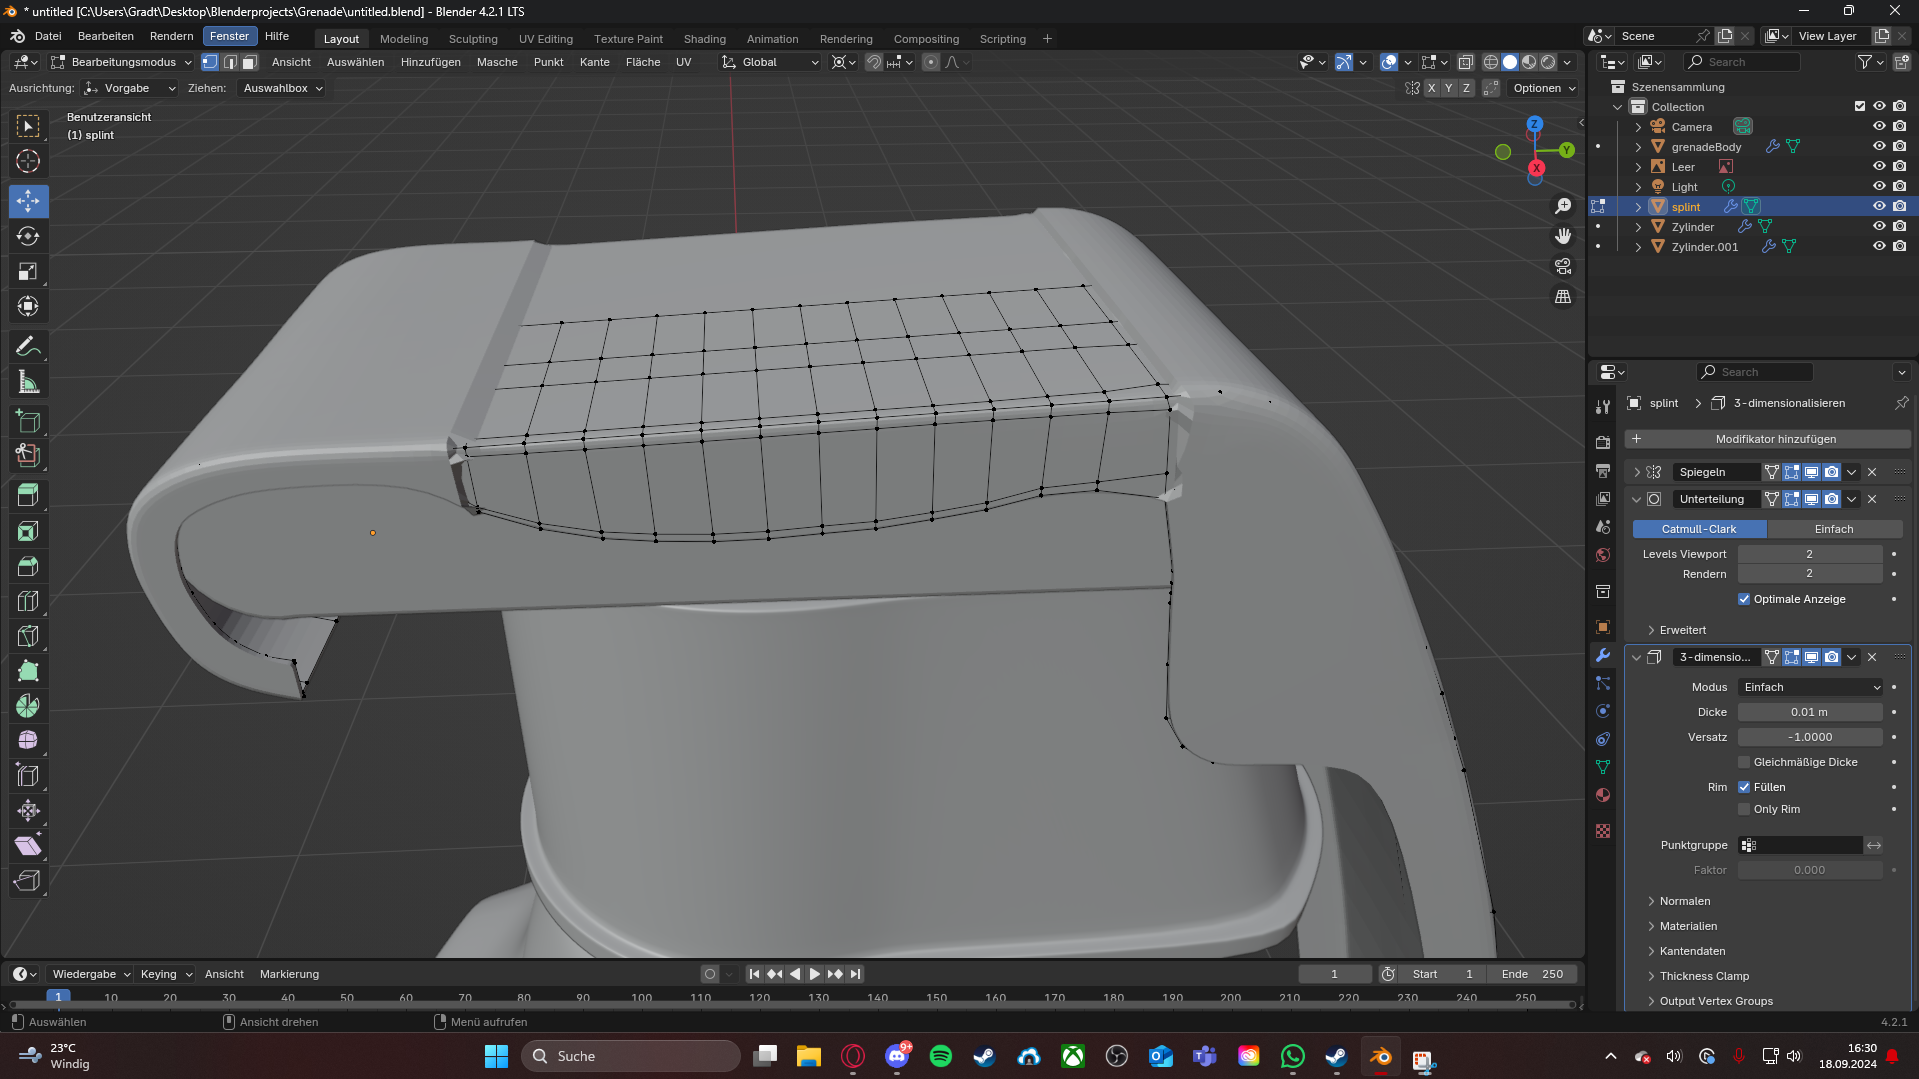The height and width of the screenshot is (1079, 1919).
Task: Hide grenadeBody in viewport
Action: click(x=1878, y=147)
